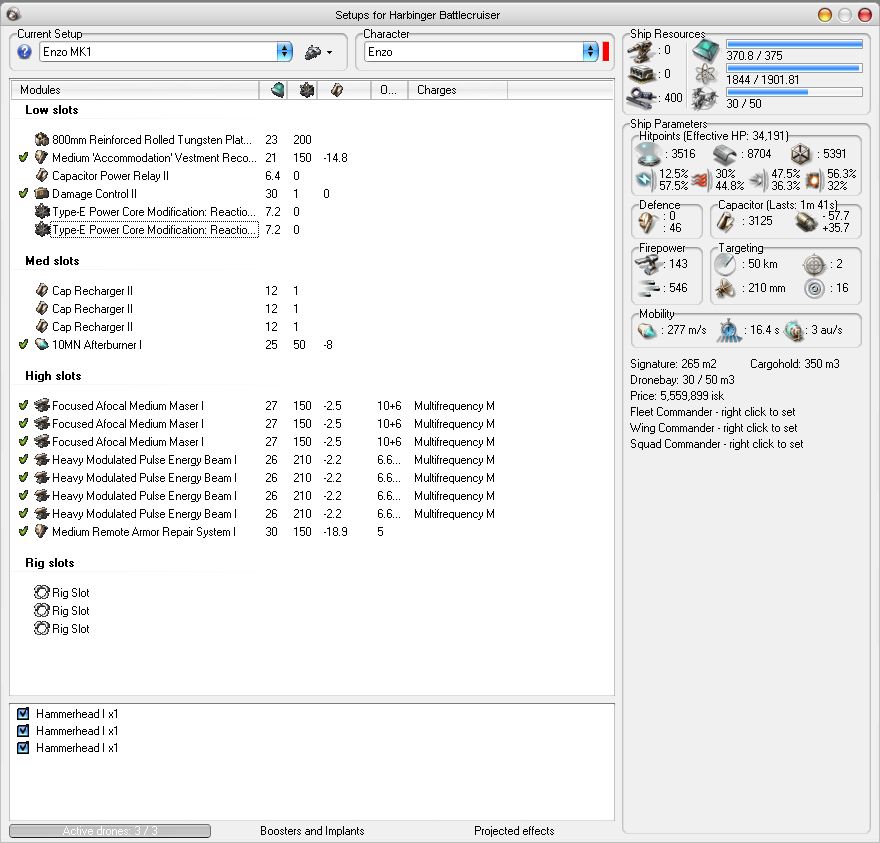
Task: Click the drone bandwidth bar 30 / 50
Action: (x=794, y=91)
